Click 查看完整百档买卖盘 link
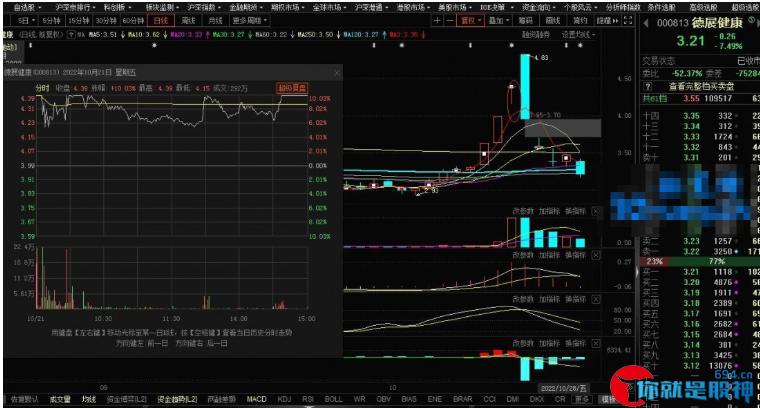760x409 pixels. [x=701, y=87]
